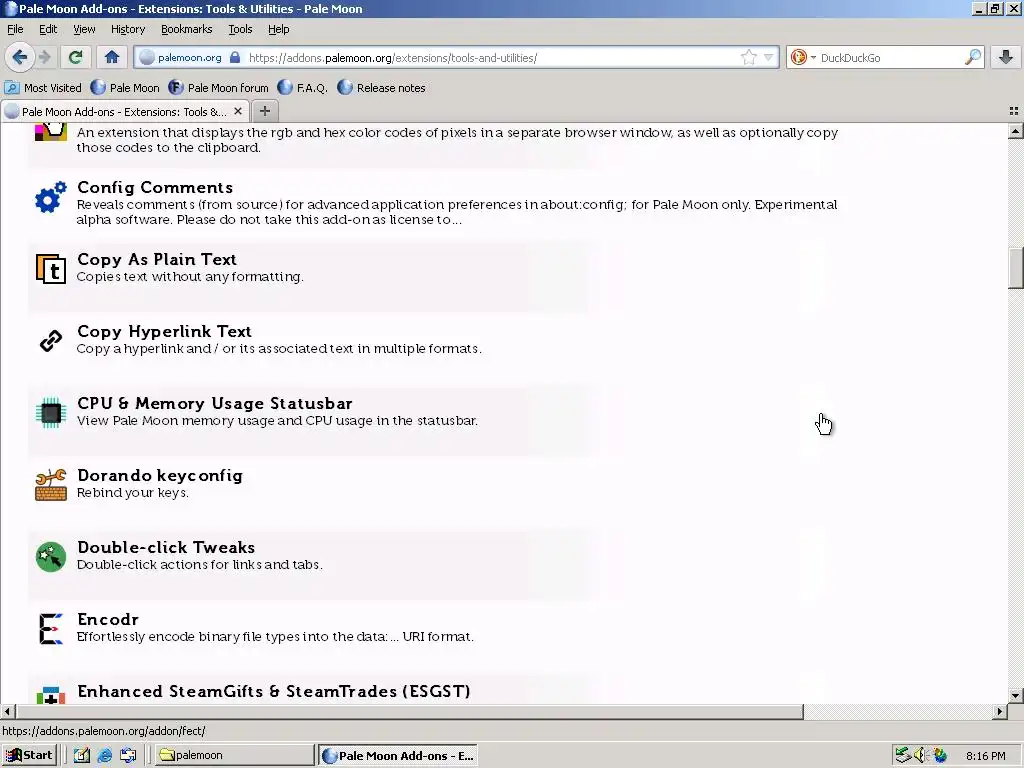1024x768 pixels.
Task: Open the History menu
Action: coord(127,29)
